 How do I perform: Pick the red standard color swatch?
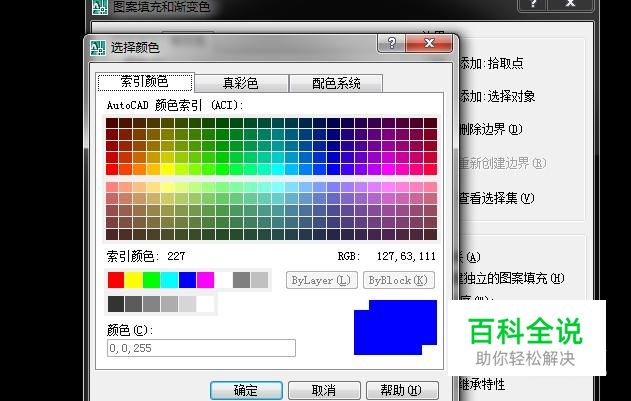(116, 280)
